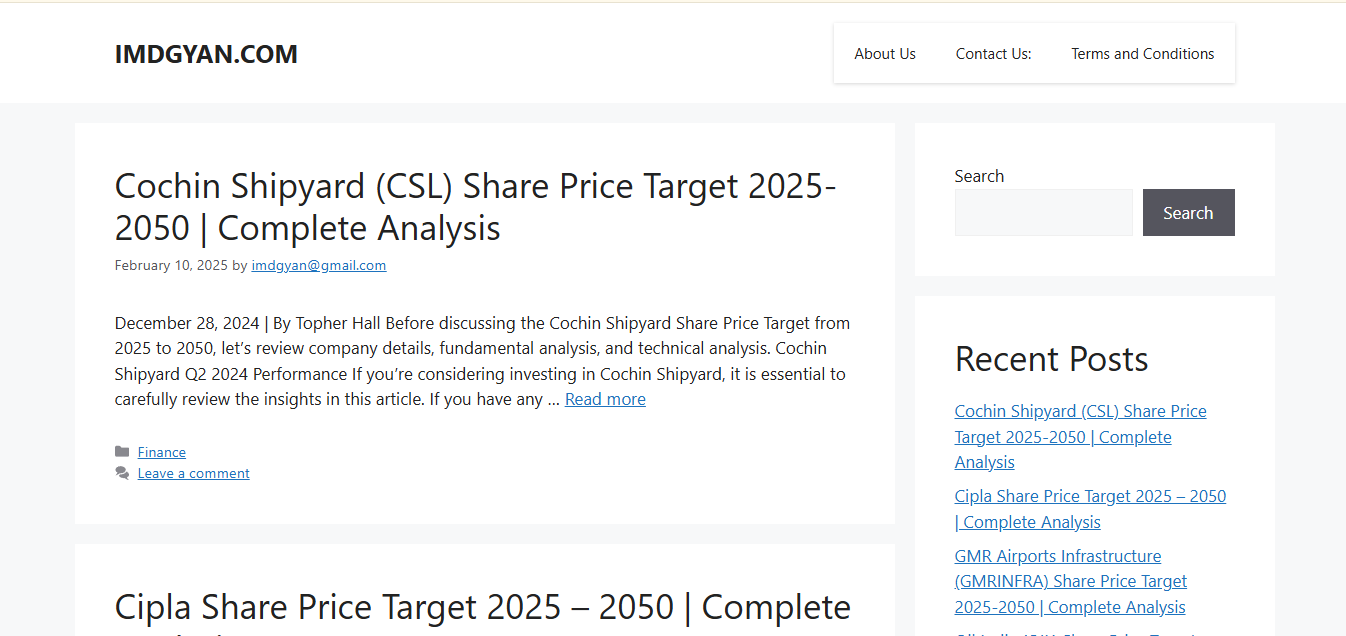Focus the sidebar search input field
Viewport: 1346px width, 636px height.
click(1044, 213)
